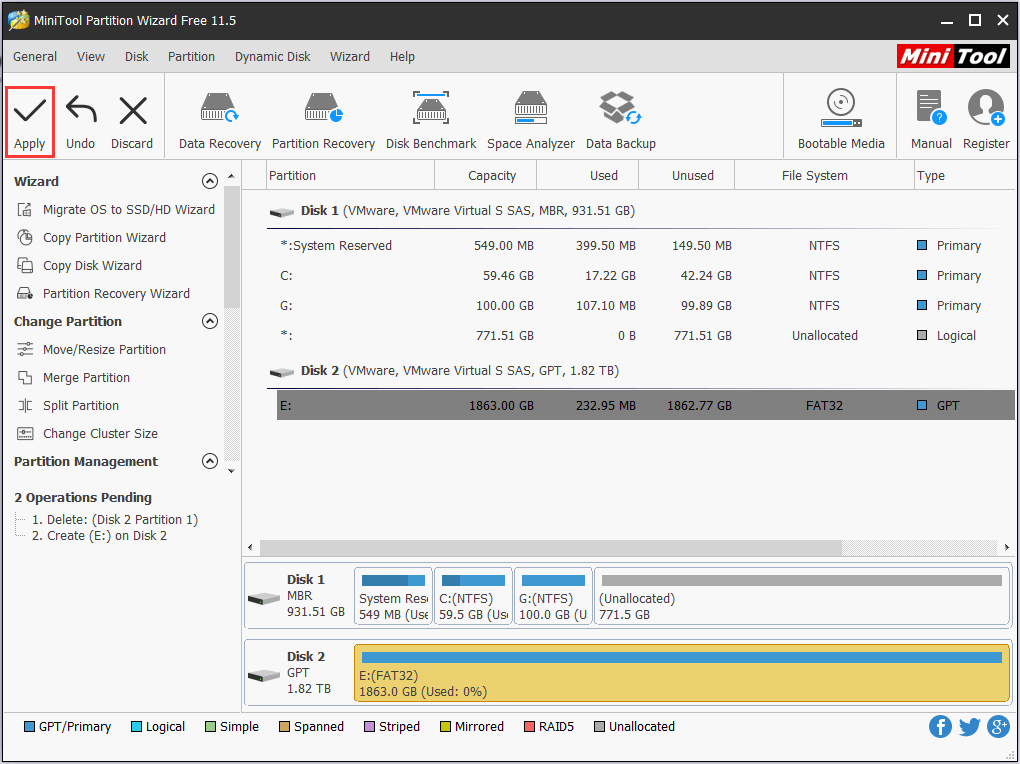Screen dimensions: 1020x764
Task: Open the Dynamic Disk menu
Action: tap(273, 57)
